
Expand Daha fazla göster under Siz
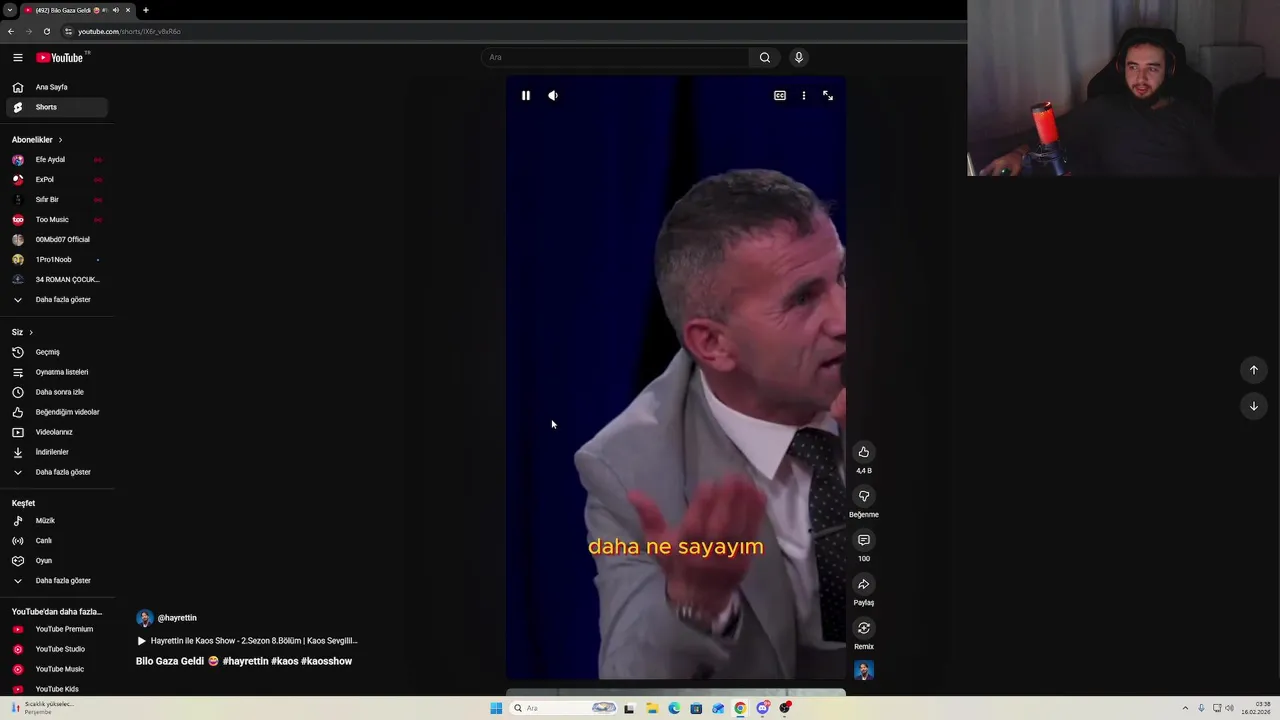pyautogui.click(x=56, y=472)
